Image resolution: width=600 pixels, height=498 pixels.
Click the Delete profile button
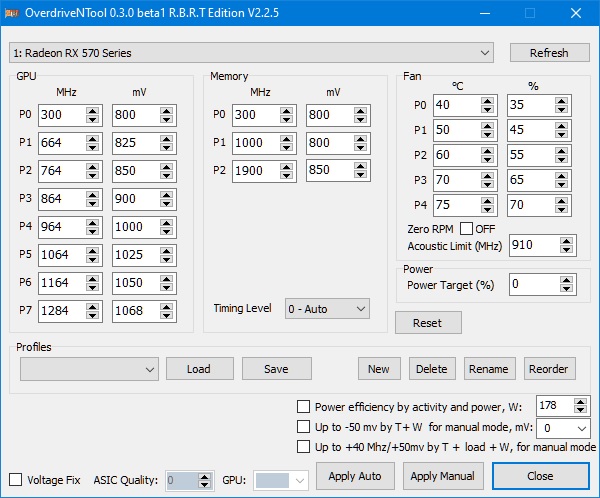tap(432, 369)
